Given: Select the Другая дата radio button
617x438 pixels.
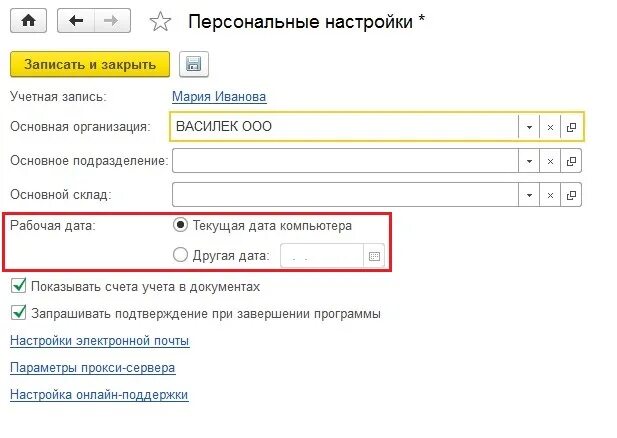Looking at the screenshot, I should (x=180, y=255).
